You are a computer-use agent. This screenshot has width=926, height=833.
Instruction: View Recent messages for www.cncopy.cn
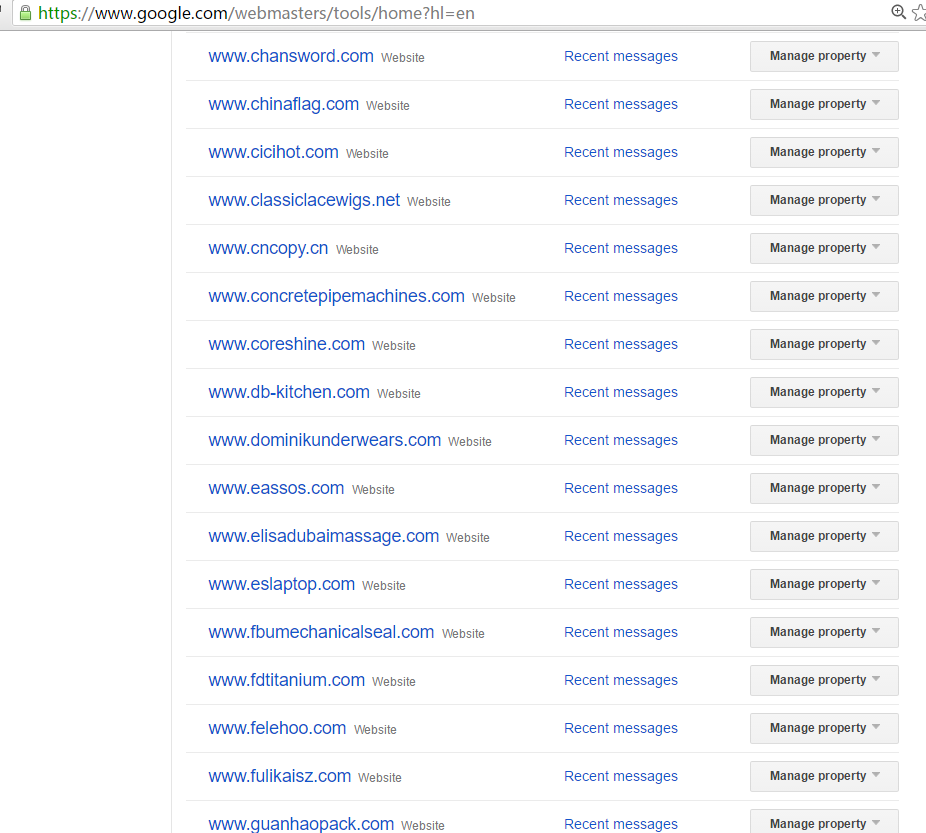[x=621, y=249]
